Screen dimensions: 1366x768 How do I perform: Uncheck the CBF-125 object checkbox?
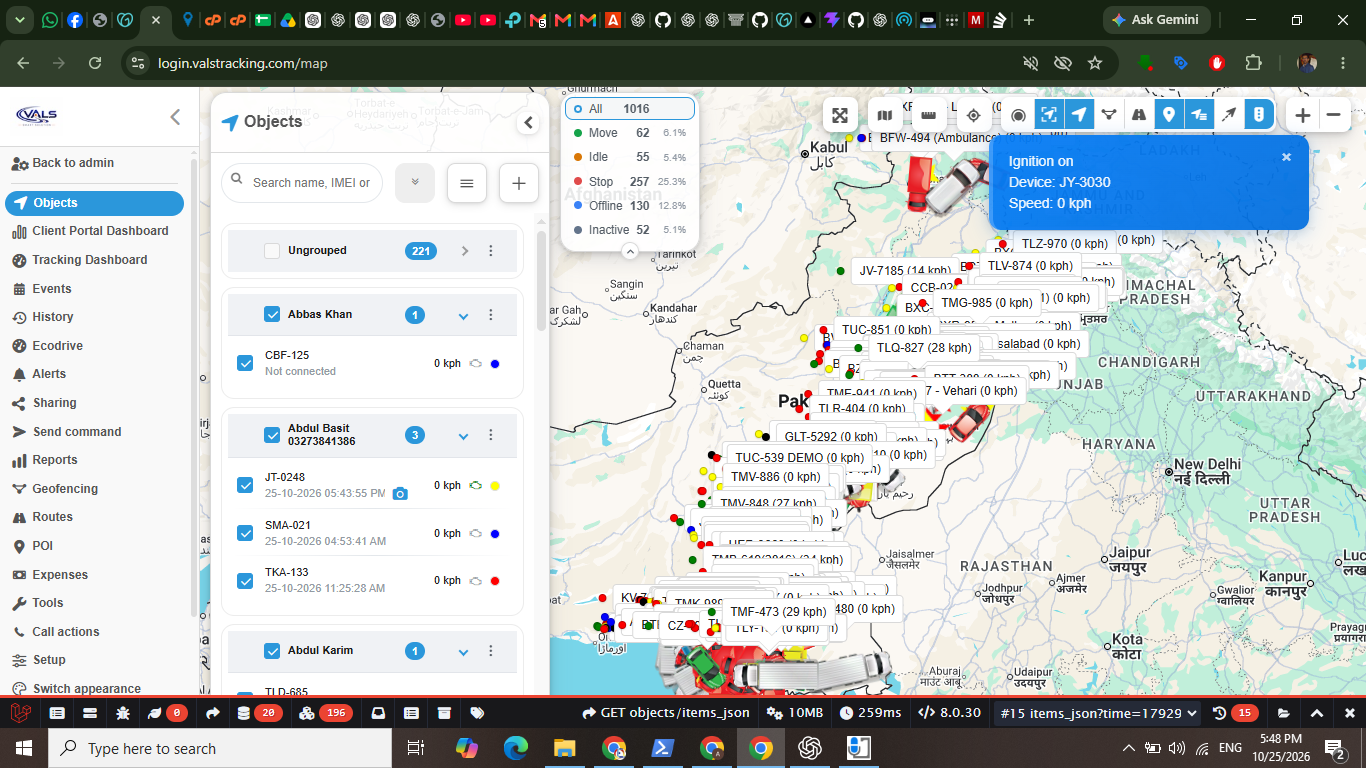[x=245, y=363]
